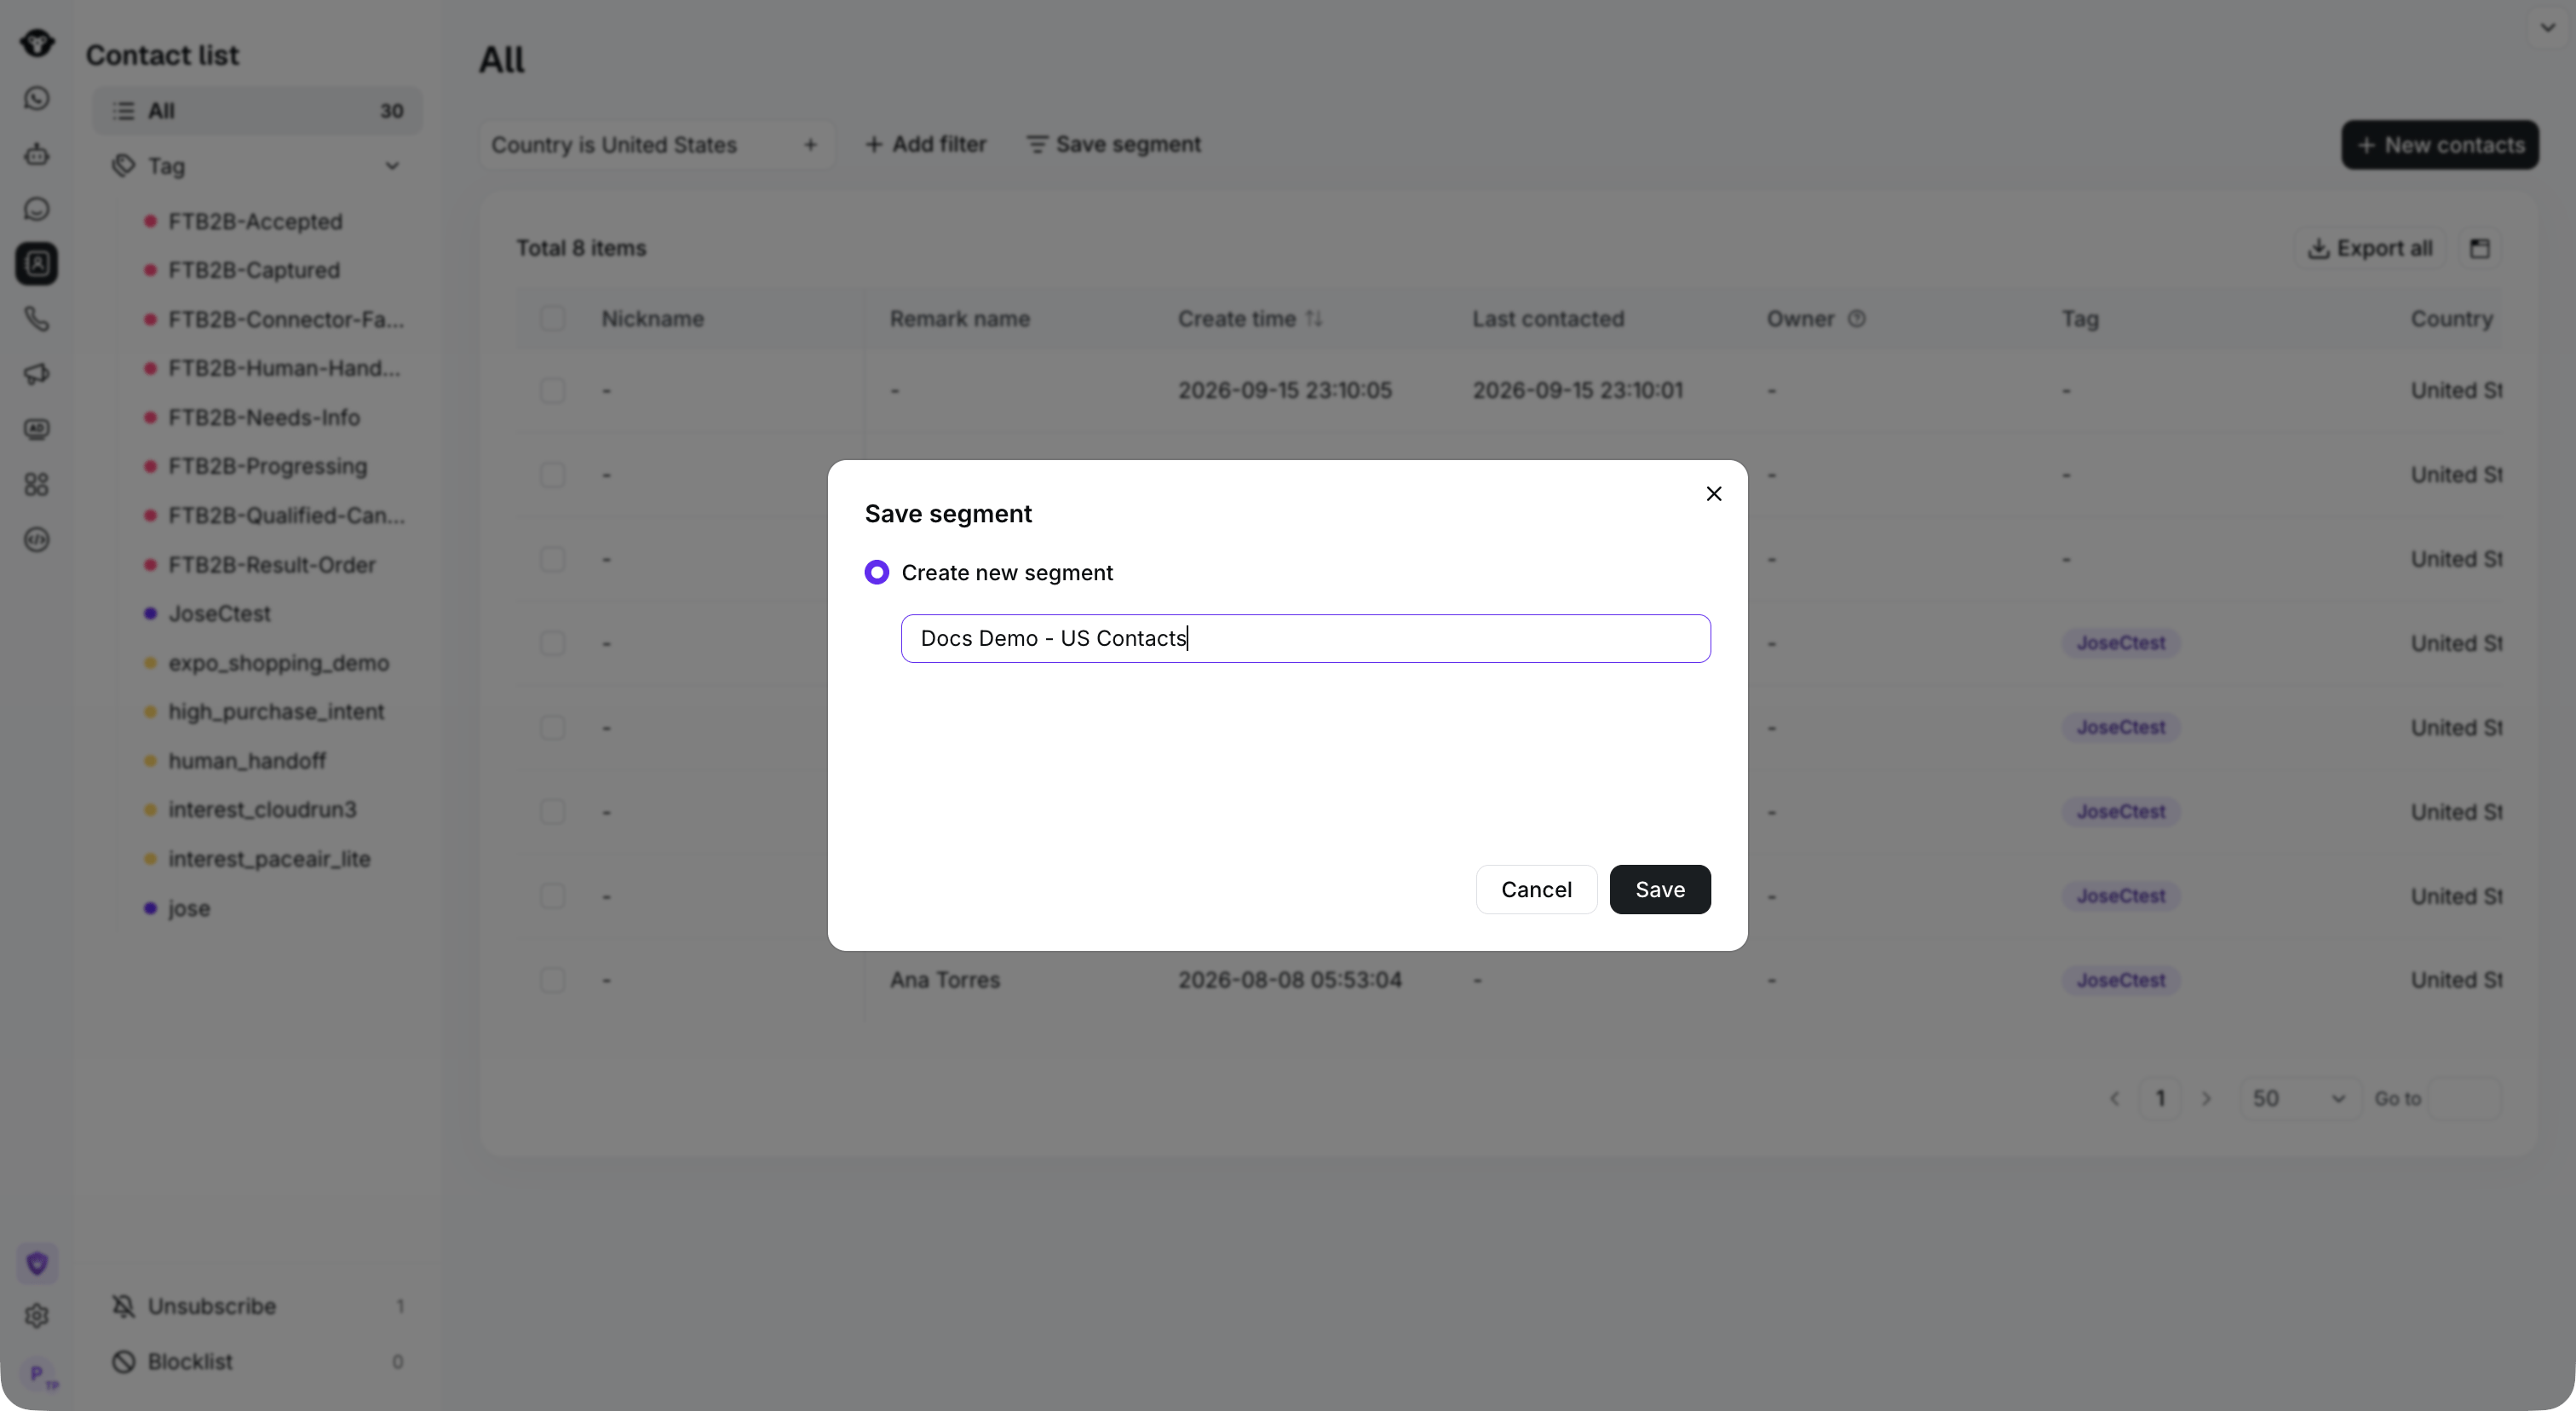Expand the top-right corner chevron

(x=2548, y=28)
